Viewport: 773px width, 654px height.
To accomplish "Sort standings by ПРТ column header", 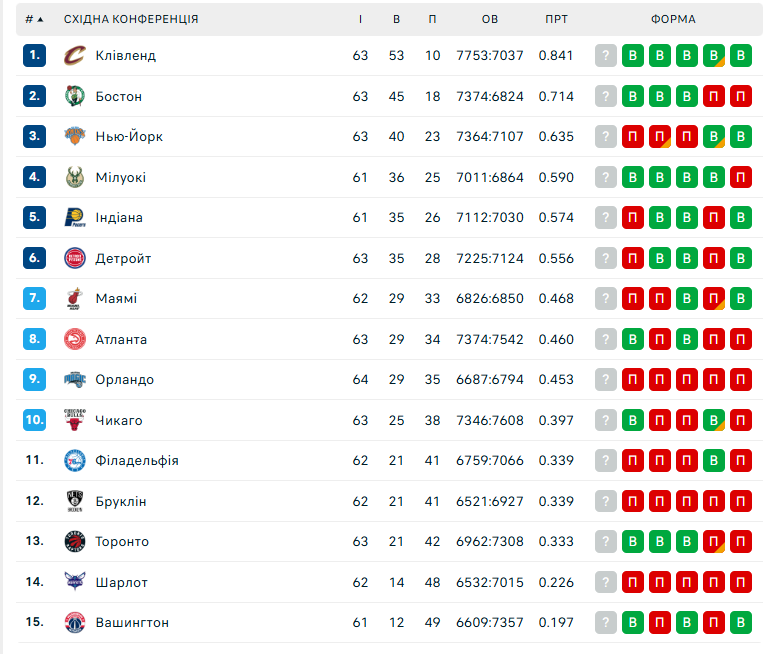I will click(x=557, y=19).
